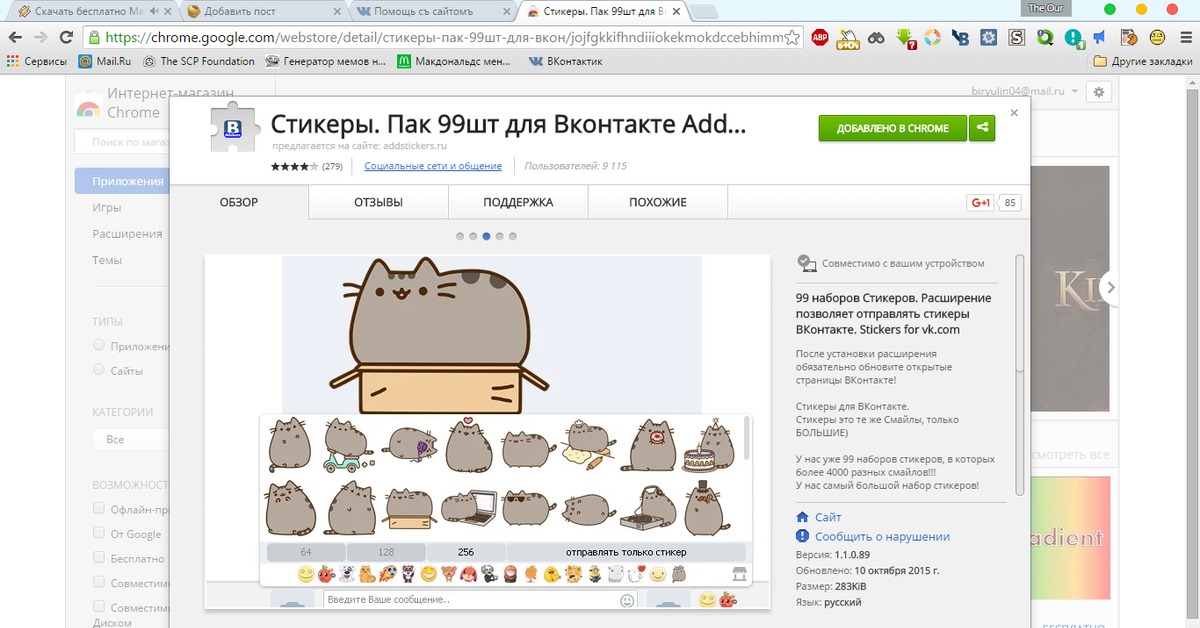Open the Adblock Plus (ABP) extension icon

tap(819, 38)
